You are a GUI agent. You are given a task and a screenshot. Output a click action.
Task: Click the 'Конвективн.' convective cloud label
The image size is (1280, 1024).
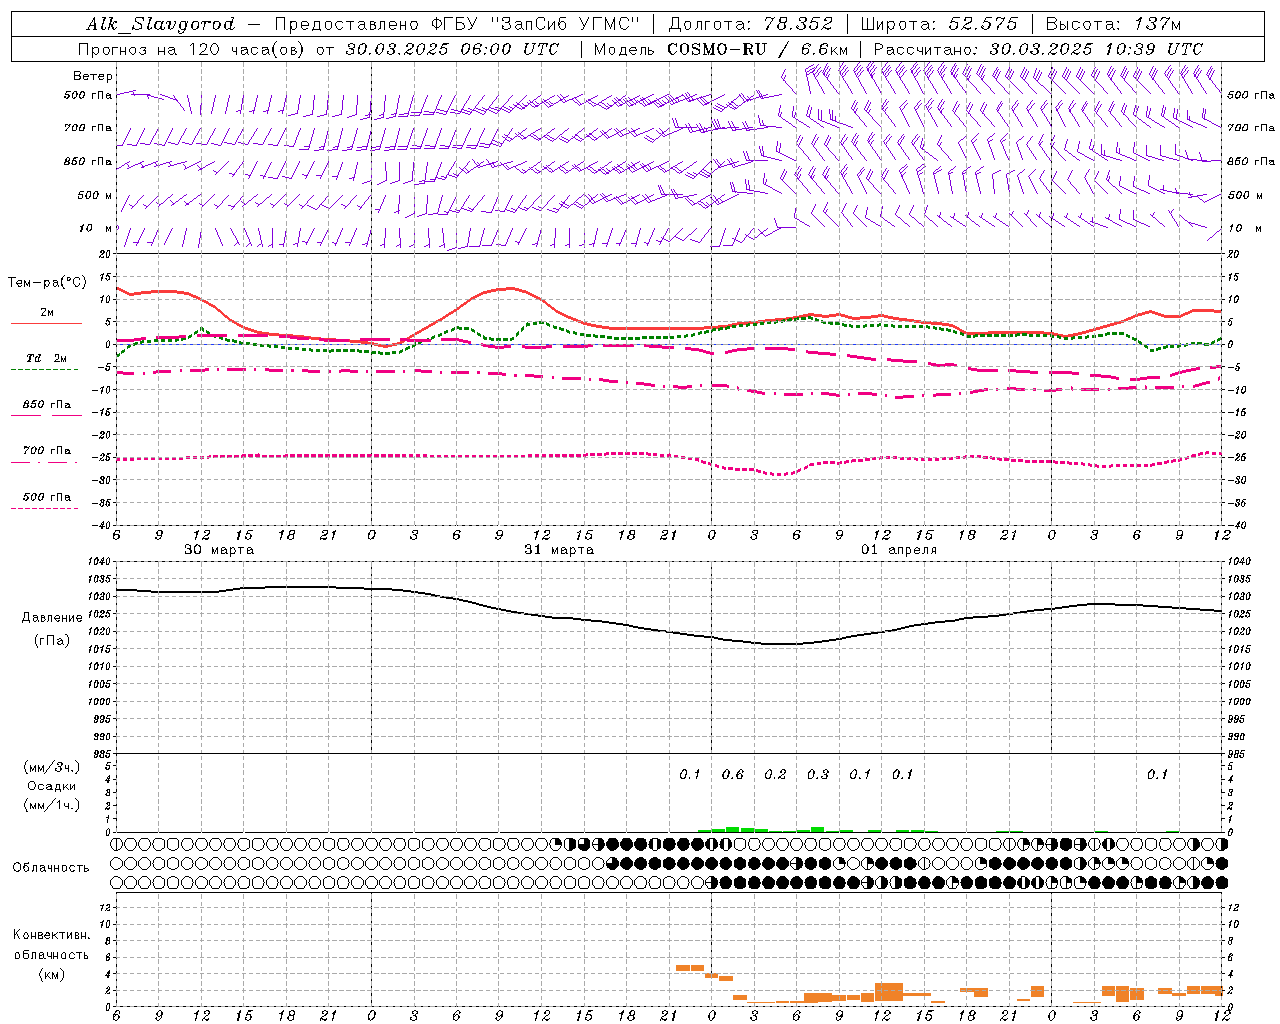51,935
